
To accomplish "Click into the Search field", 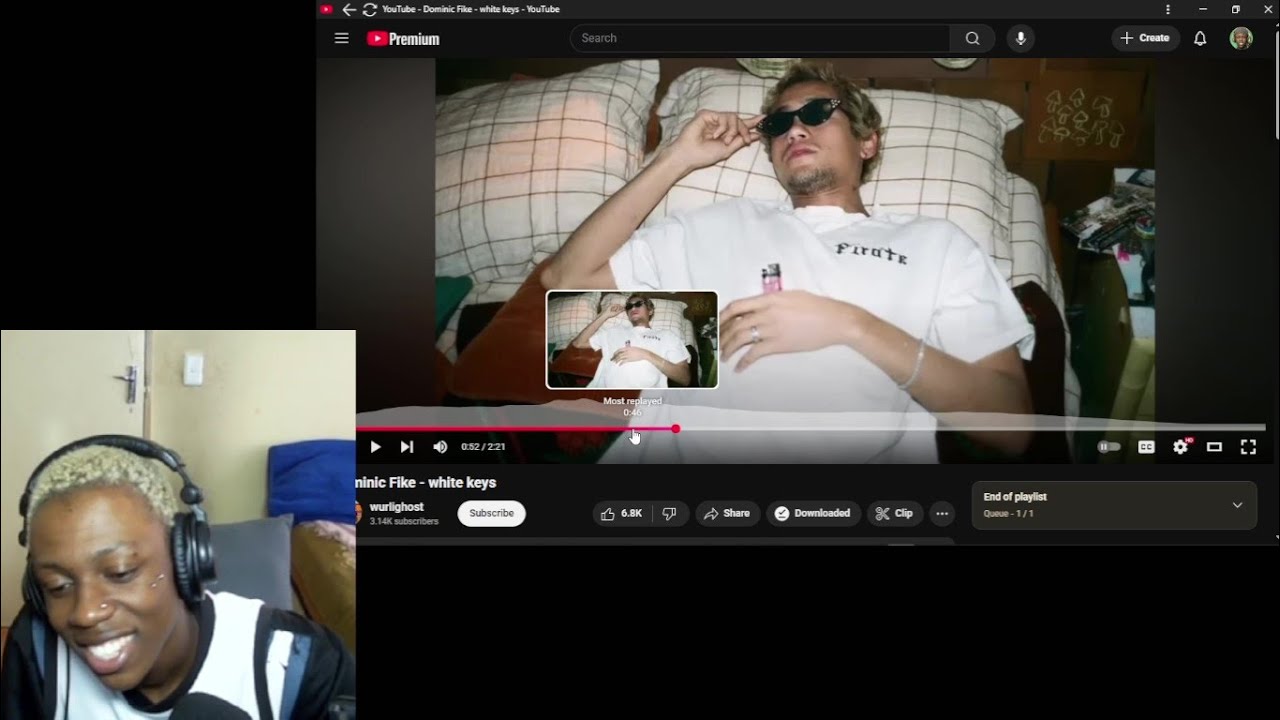I will click(x=760, y=38).
